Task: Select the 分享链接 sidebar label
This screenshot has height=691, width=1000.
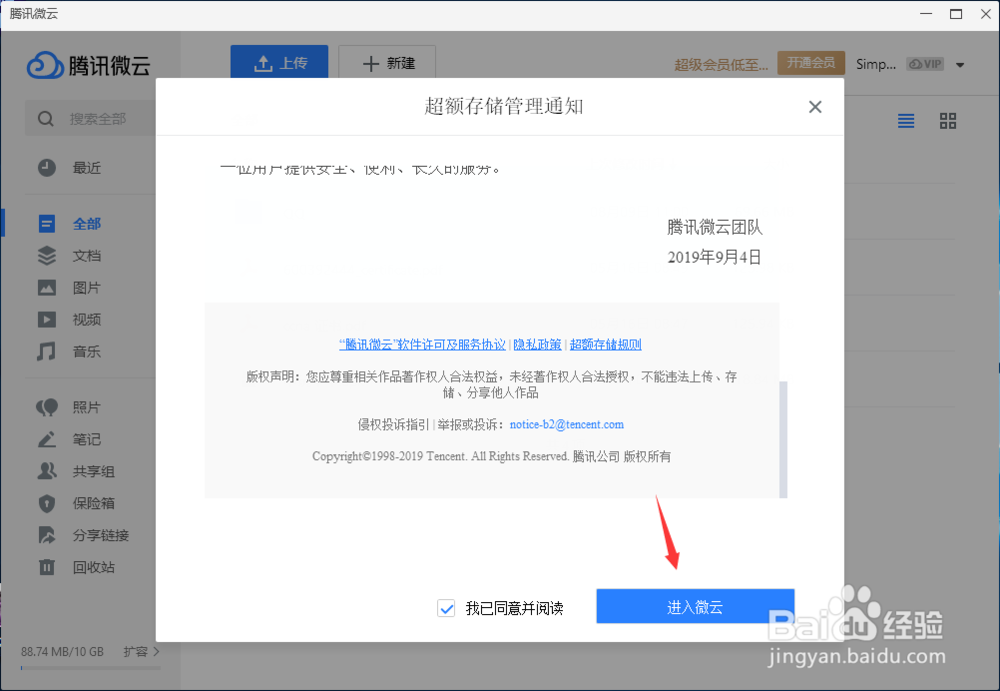Action: 101,535
